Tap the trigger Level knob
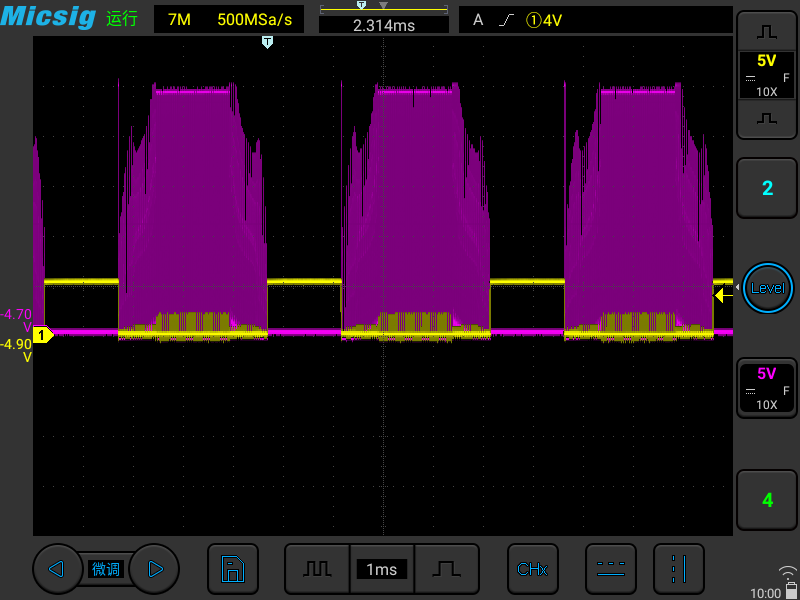The width and height of the screenshot is (800, 600). click(x=767, y=288)
